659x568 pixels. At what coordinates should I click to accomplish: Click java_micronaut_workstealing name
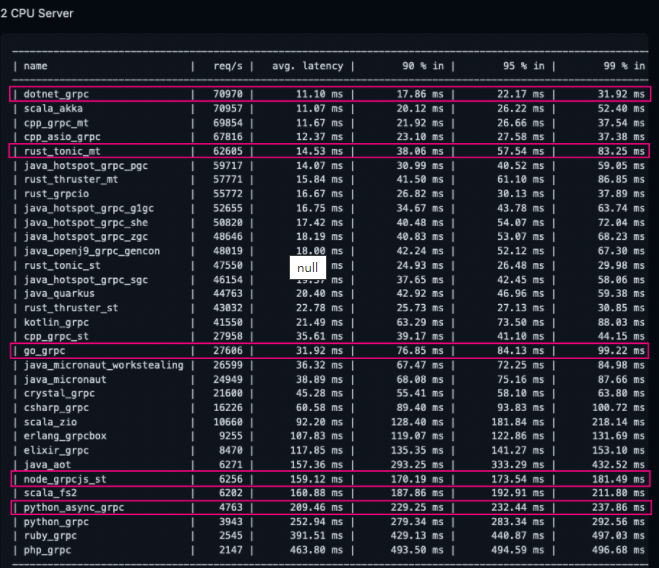coord(103,365)
